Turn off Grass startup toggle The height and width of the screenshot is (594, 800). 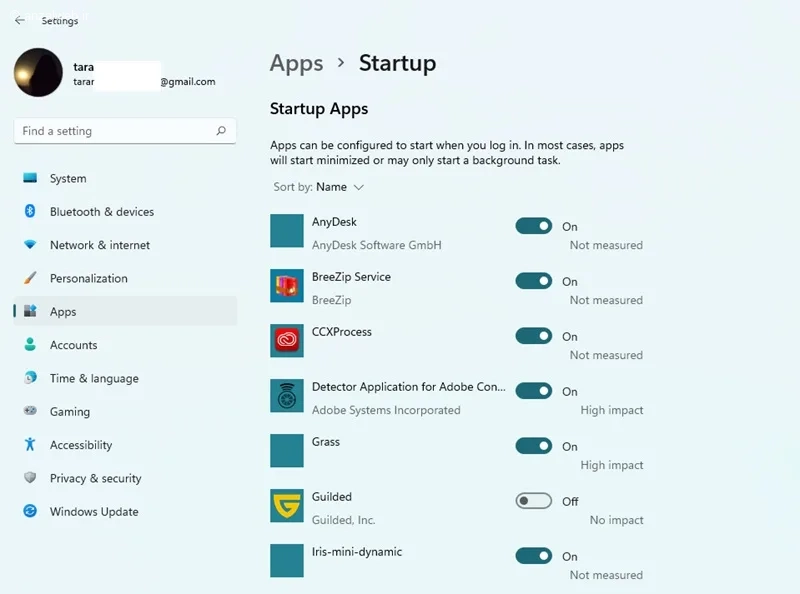tap(534, 446)
